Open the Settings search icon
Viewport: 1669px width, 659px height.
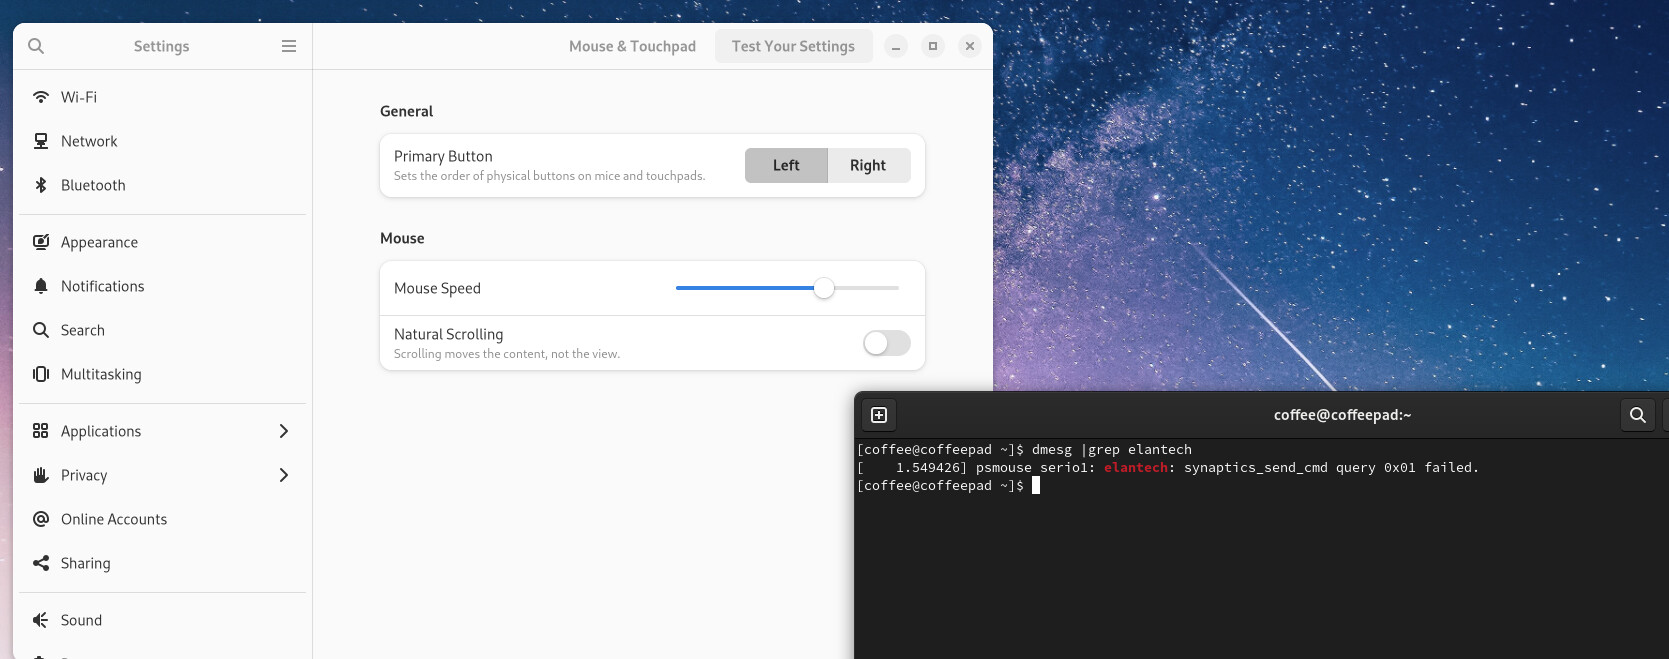[36, 46]
